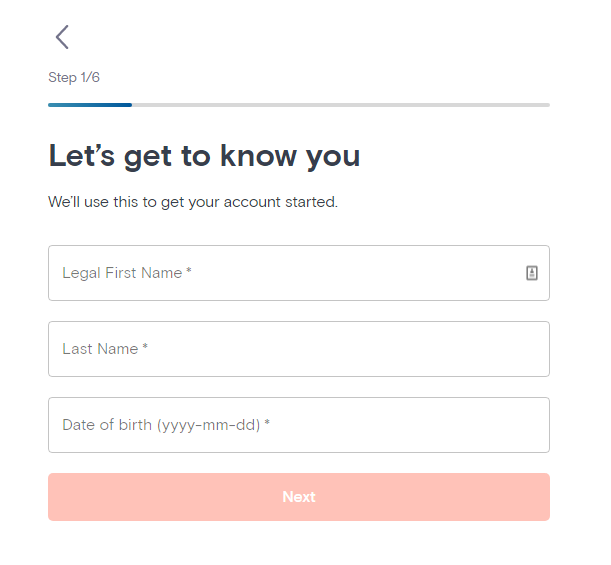Select the "Let's get to know you" heading
The height and width of the screenshot is (565, 611).
204,157
